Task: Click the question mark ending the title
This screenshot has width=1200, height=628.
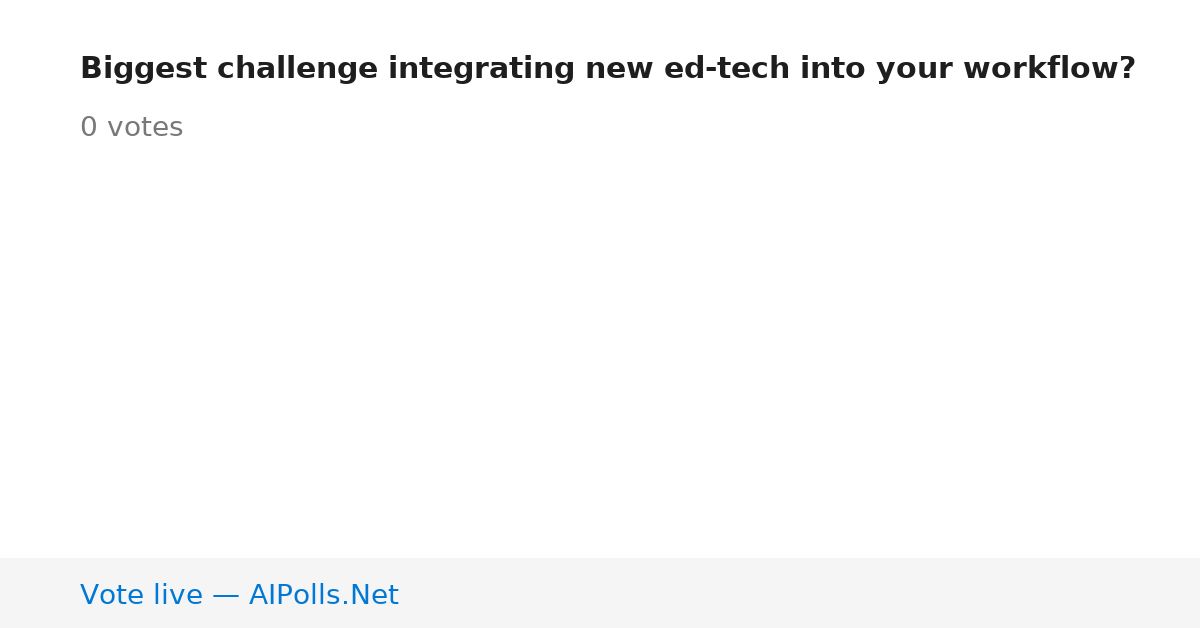Action: coord(1127,69)
